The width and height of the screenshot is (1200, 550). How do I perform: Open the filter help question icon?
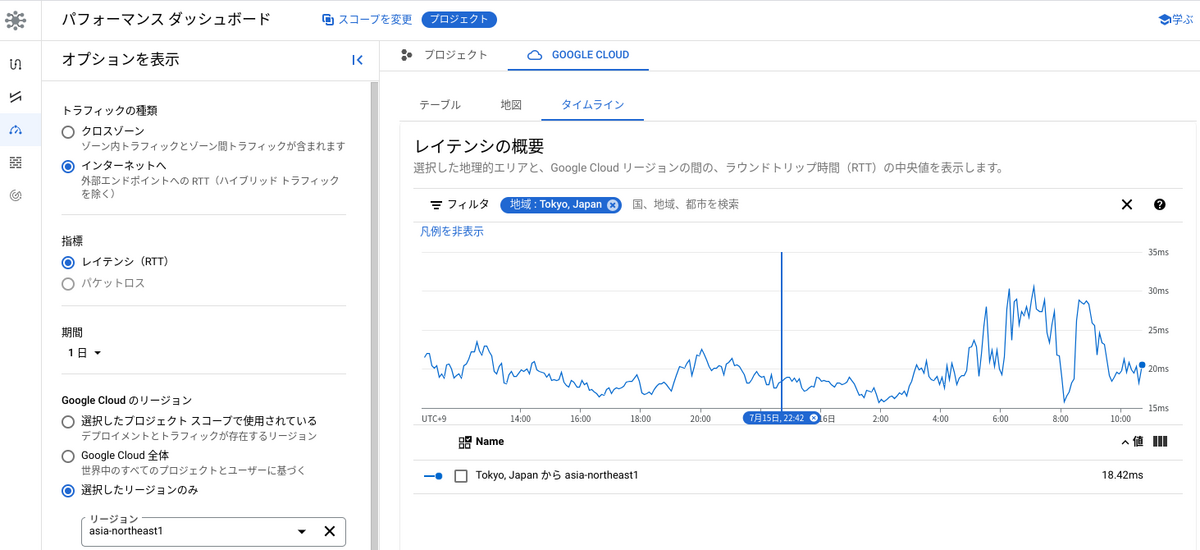coord(1159,204)
